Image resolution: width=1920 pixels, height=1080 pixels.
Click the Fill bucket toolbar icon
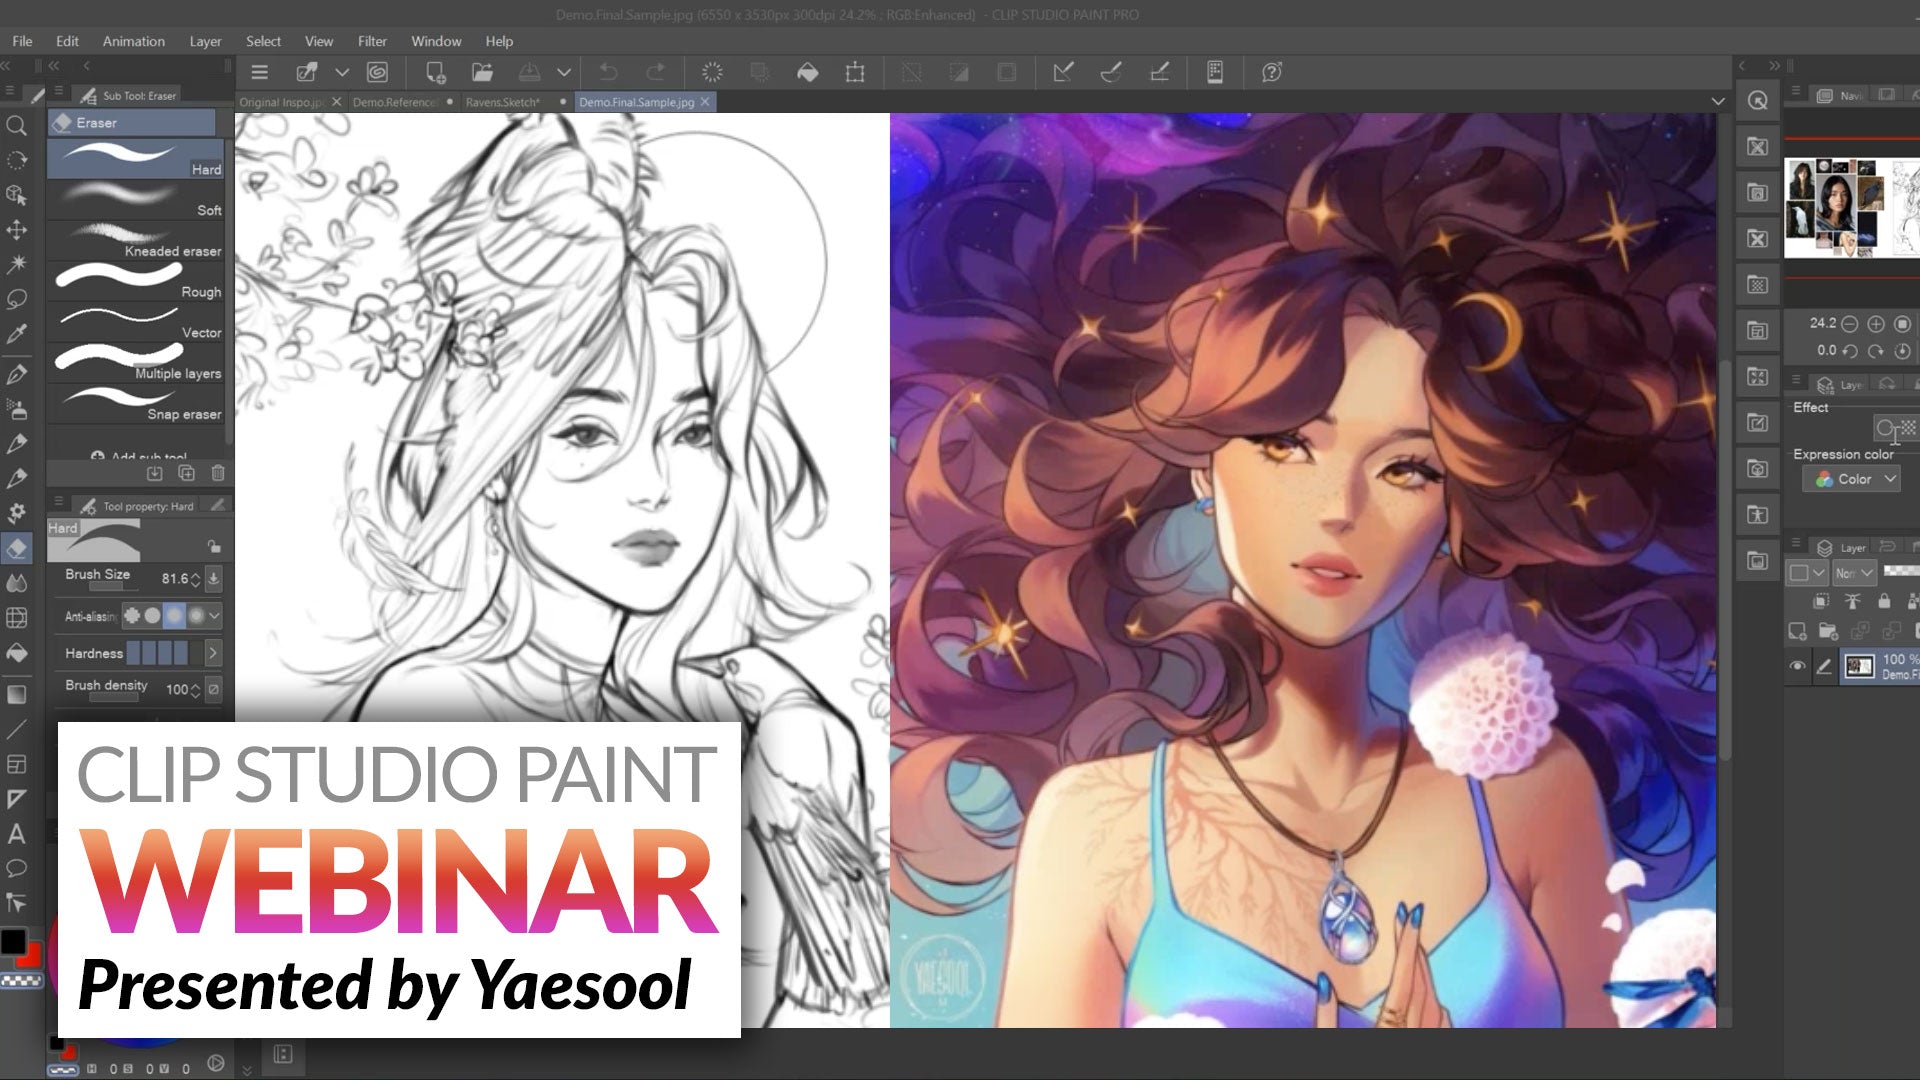point(807,72)
